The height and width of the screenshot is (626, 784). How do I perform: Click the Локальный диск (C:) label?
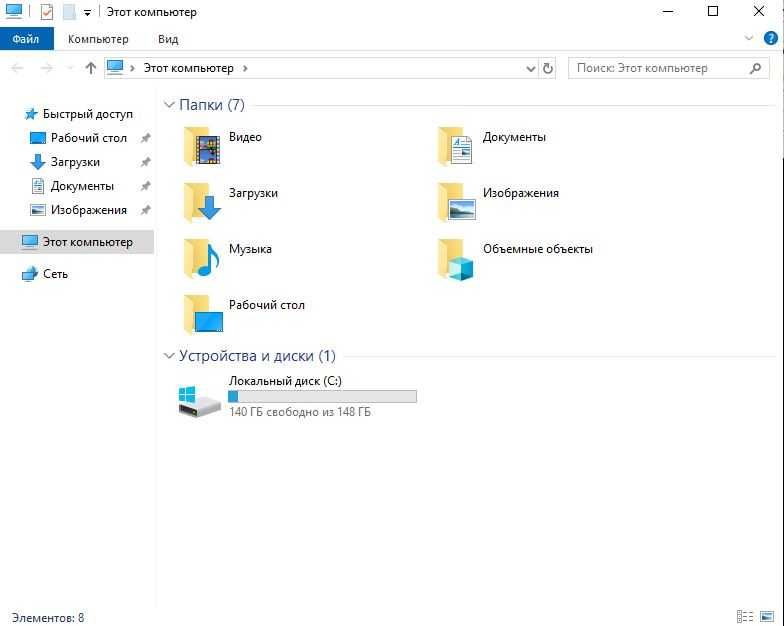coord(285,381)
